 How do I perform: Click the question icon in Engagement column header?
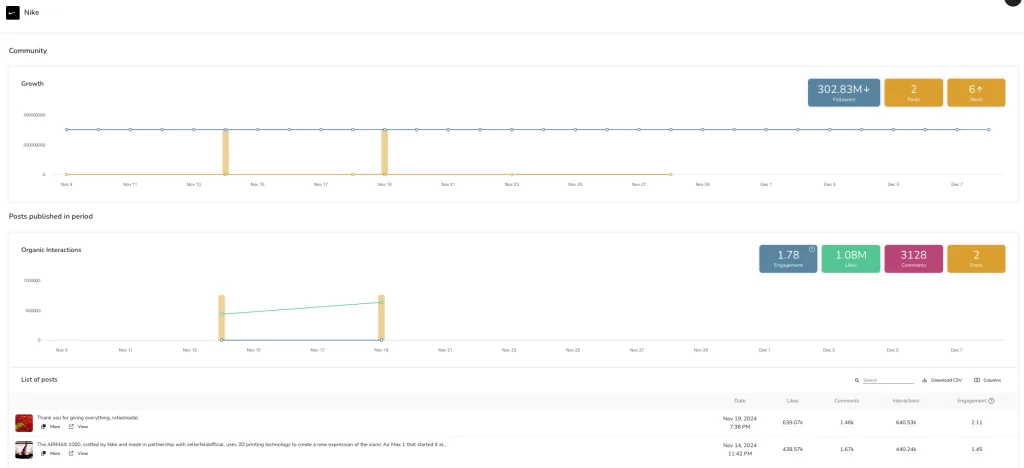[x=991, y=401]
